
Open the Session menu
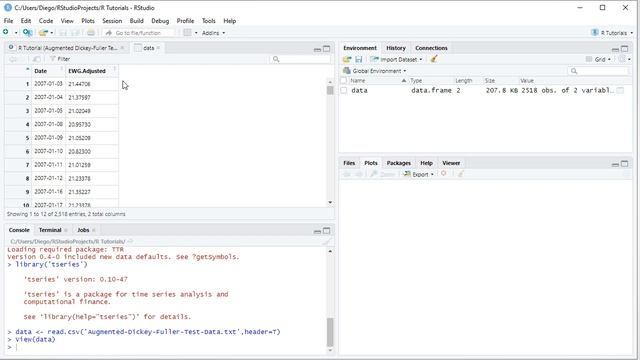pos(112,21)
